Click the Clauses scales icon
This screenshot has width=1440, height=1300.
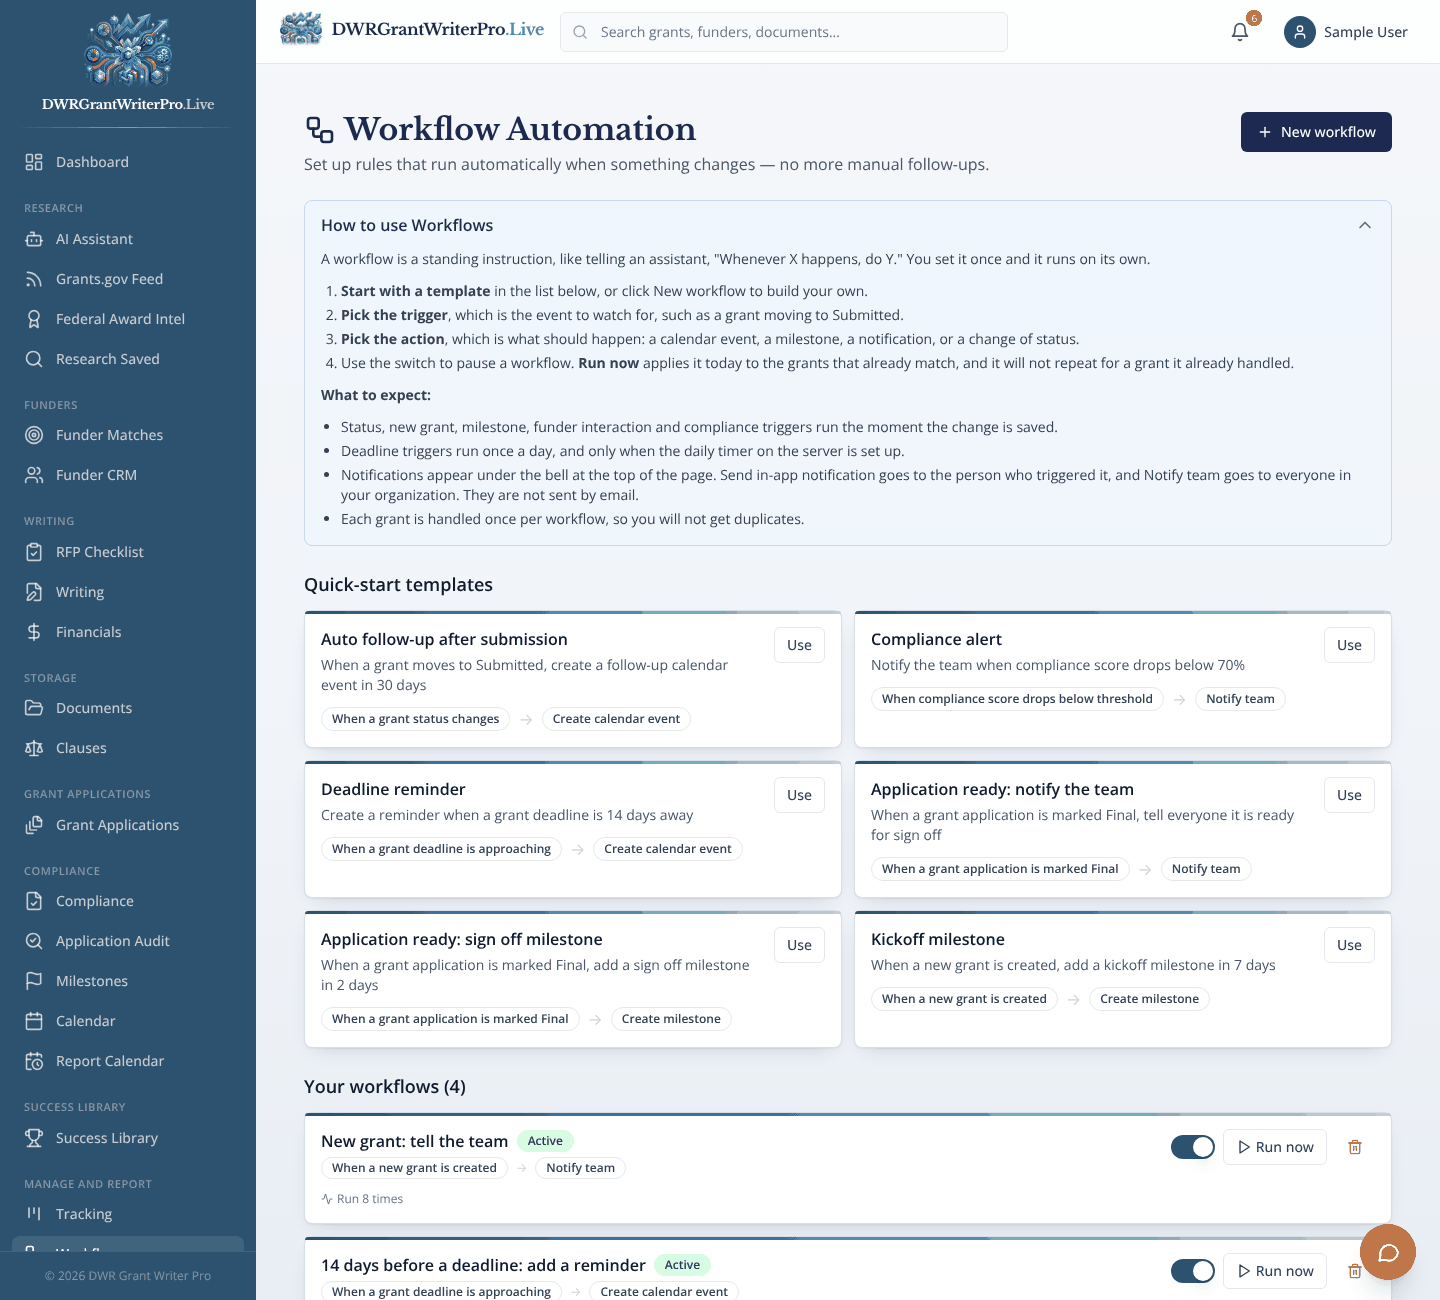click(x=34, y=748)
